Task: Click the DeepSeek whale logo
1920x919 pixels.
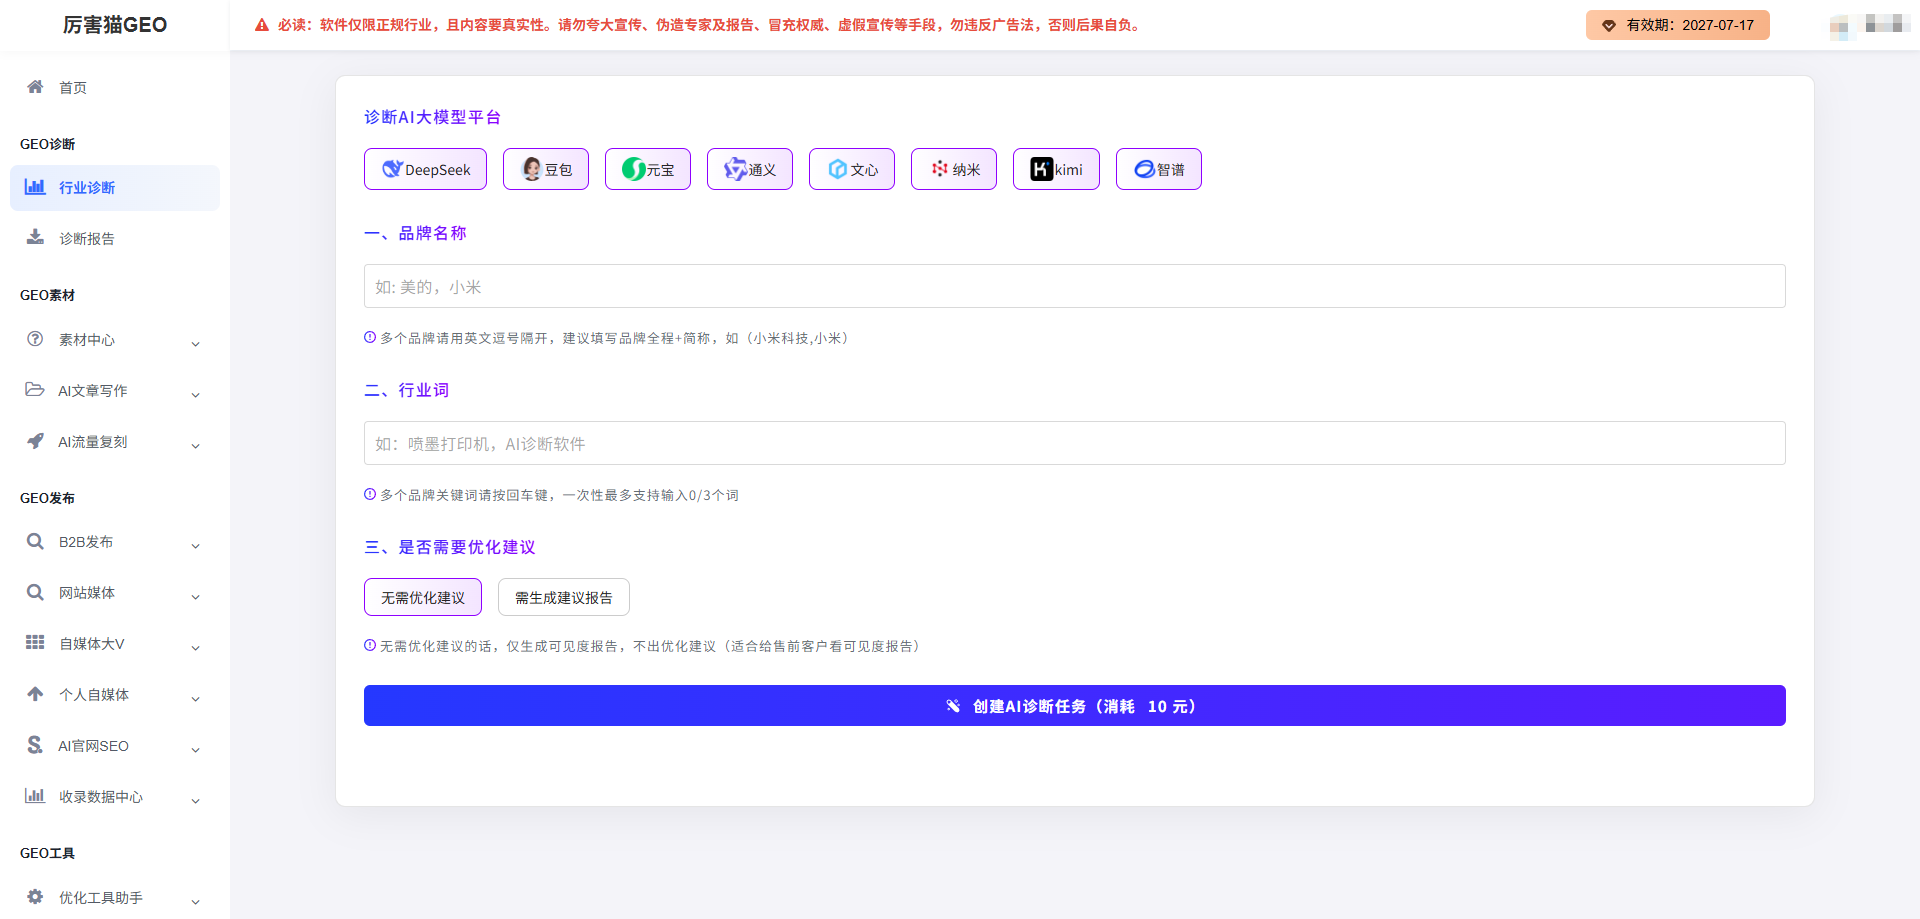Action: 392,169
